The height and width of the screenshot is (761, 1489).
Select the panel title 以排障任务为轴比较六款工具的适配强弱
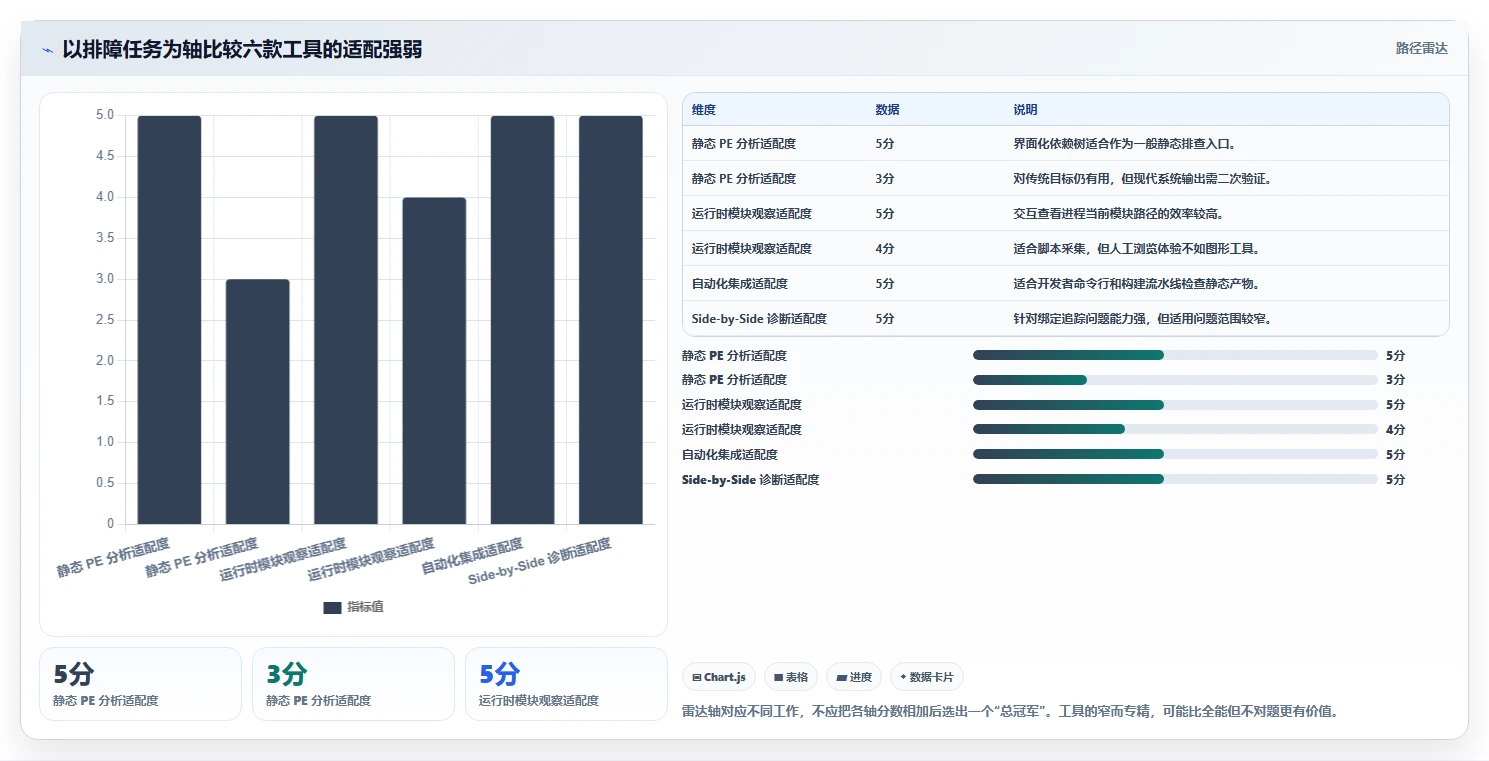(242, 49)
